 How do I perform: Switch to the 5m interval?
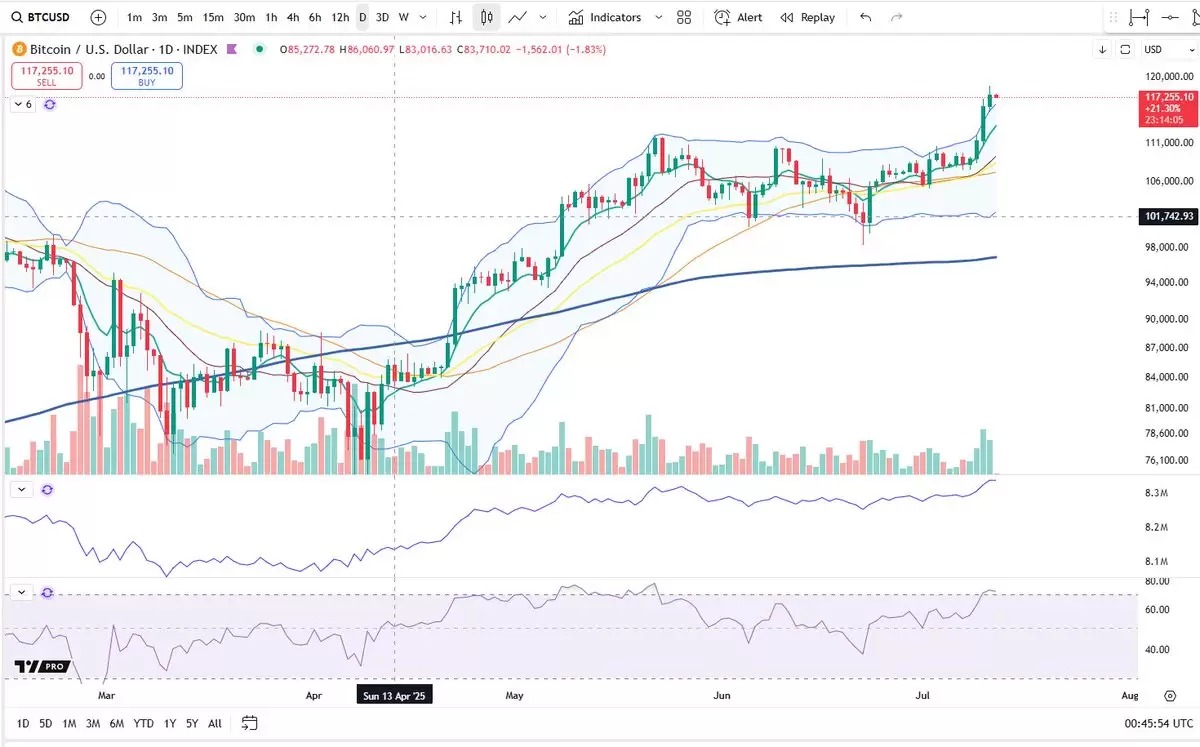(185, 17)
